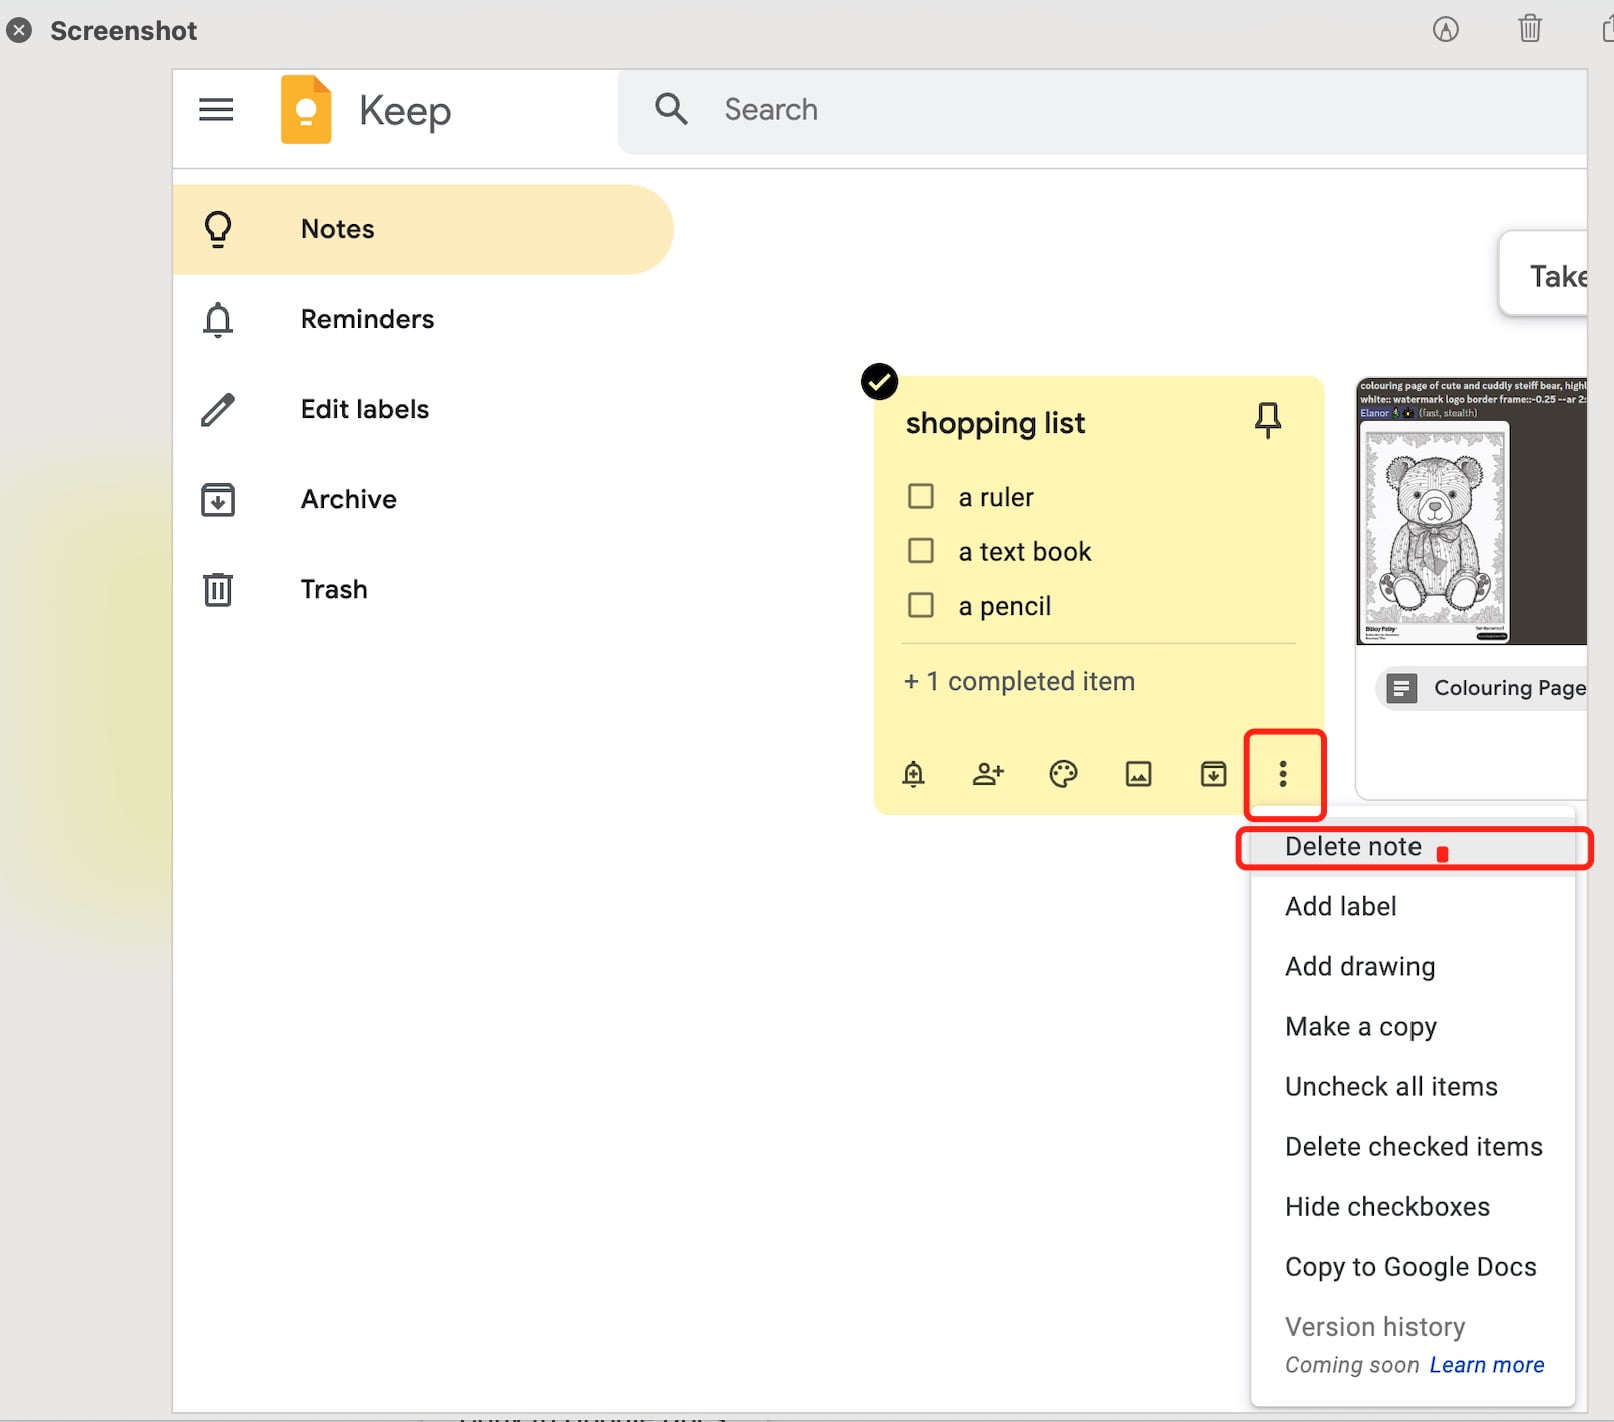1614x1422 pixels.
Task: Click the markup icon in Screenshot titlebar
Action: click(1445, 29)
